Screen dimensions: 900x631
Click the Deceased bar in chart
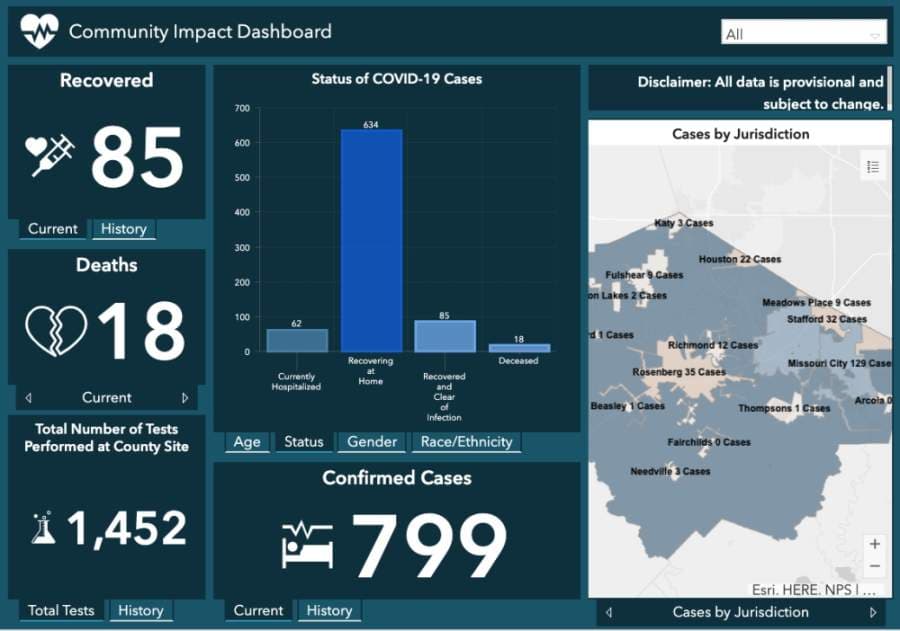[519, 348]
